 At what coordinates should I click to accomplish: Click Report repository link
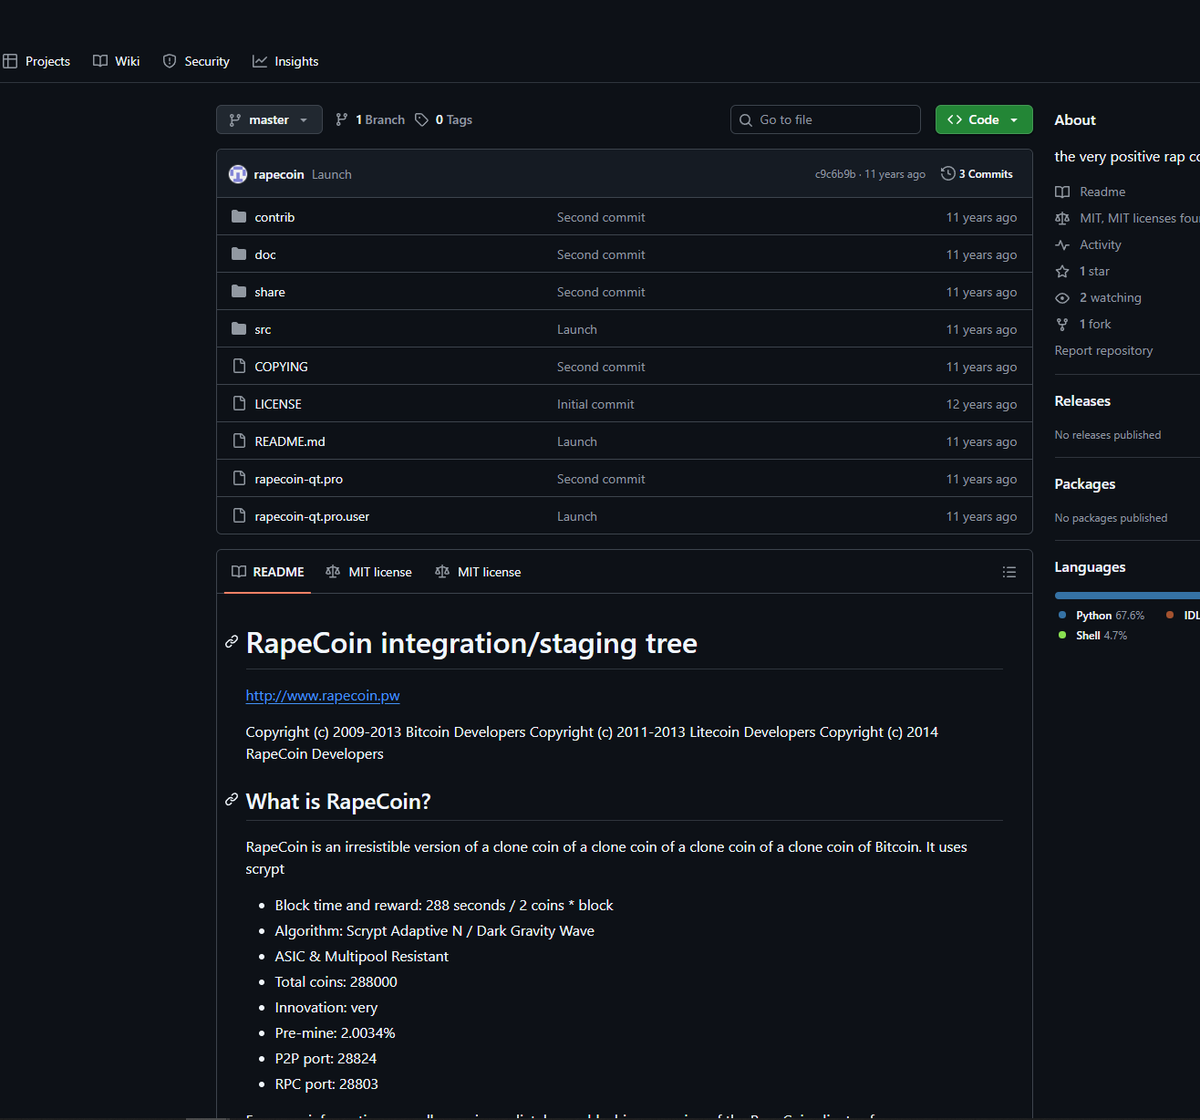[x=1104, y=351]
